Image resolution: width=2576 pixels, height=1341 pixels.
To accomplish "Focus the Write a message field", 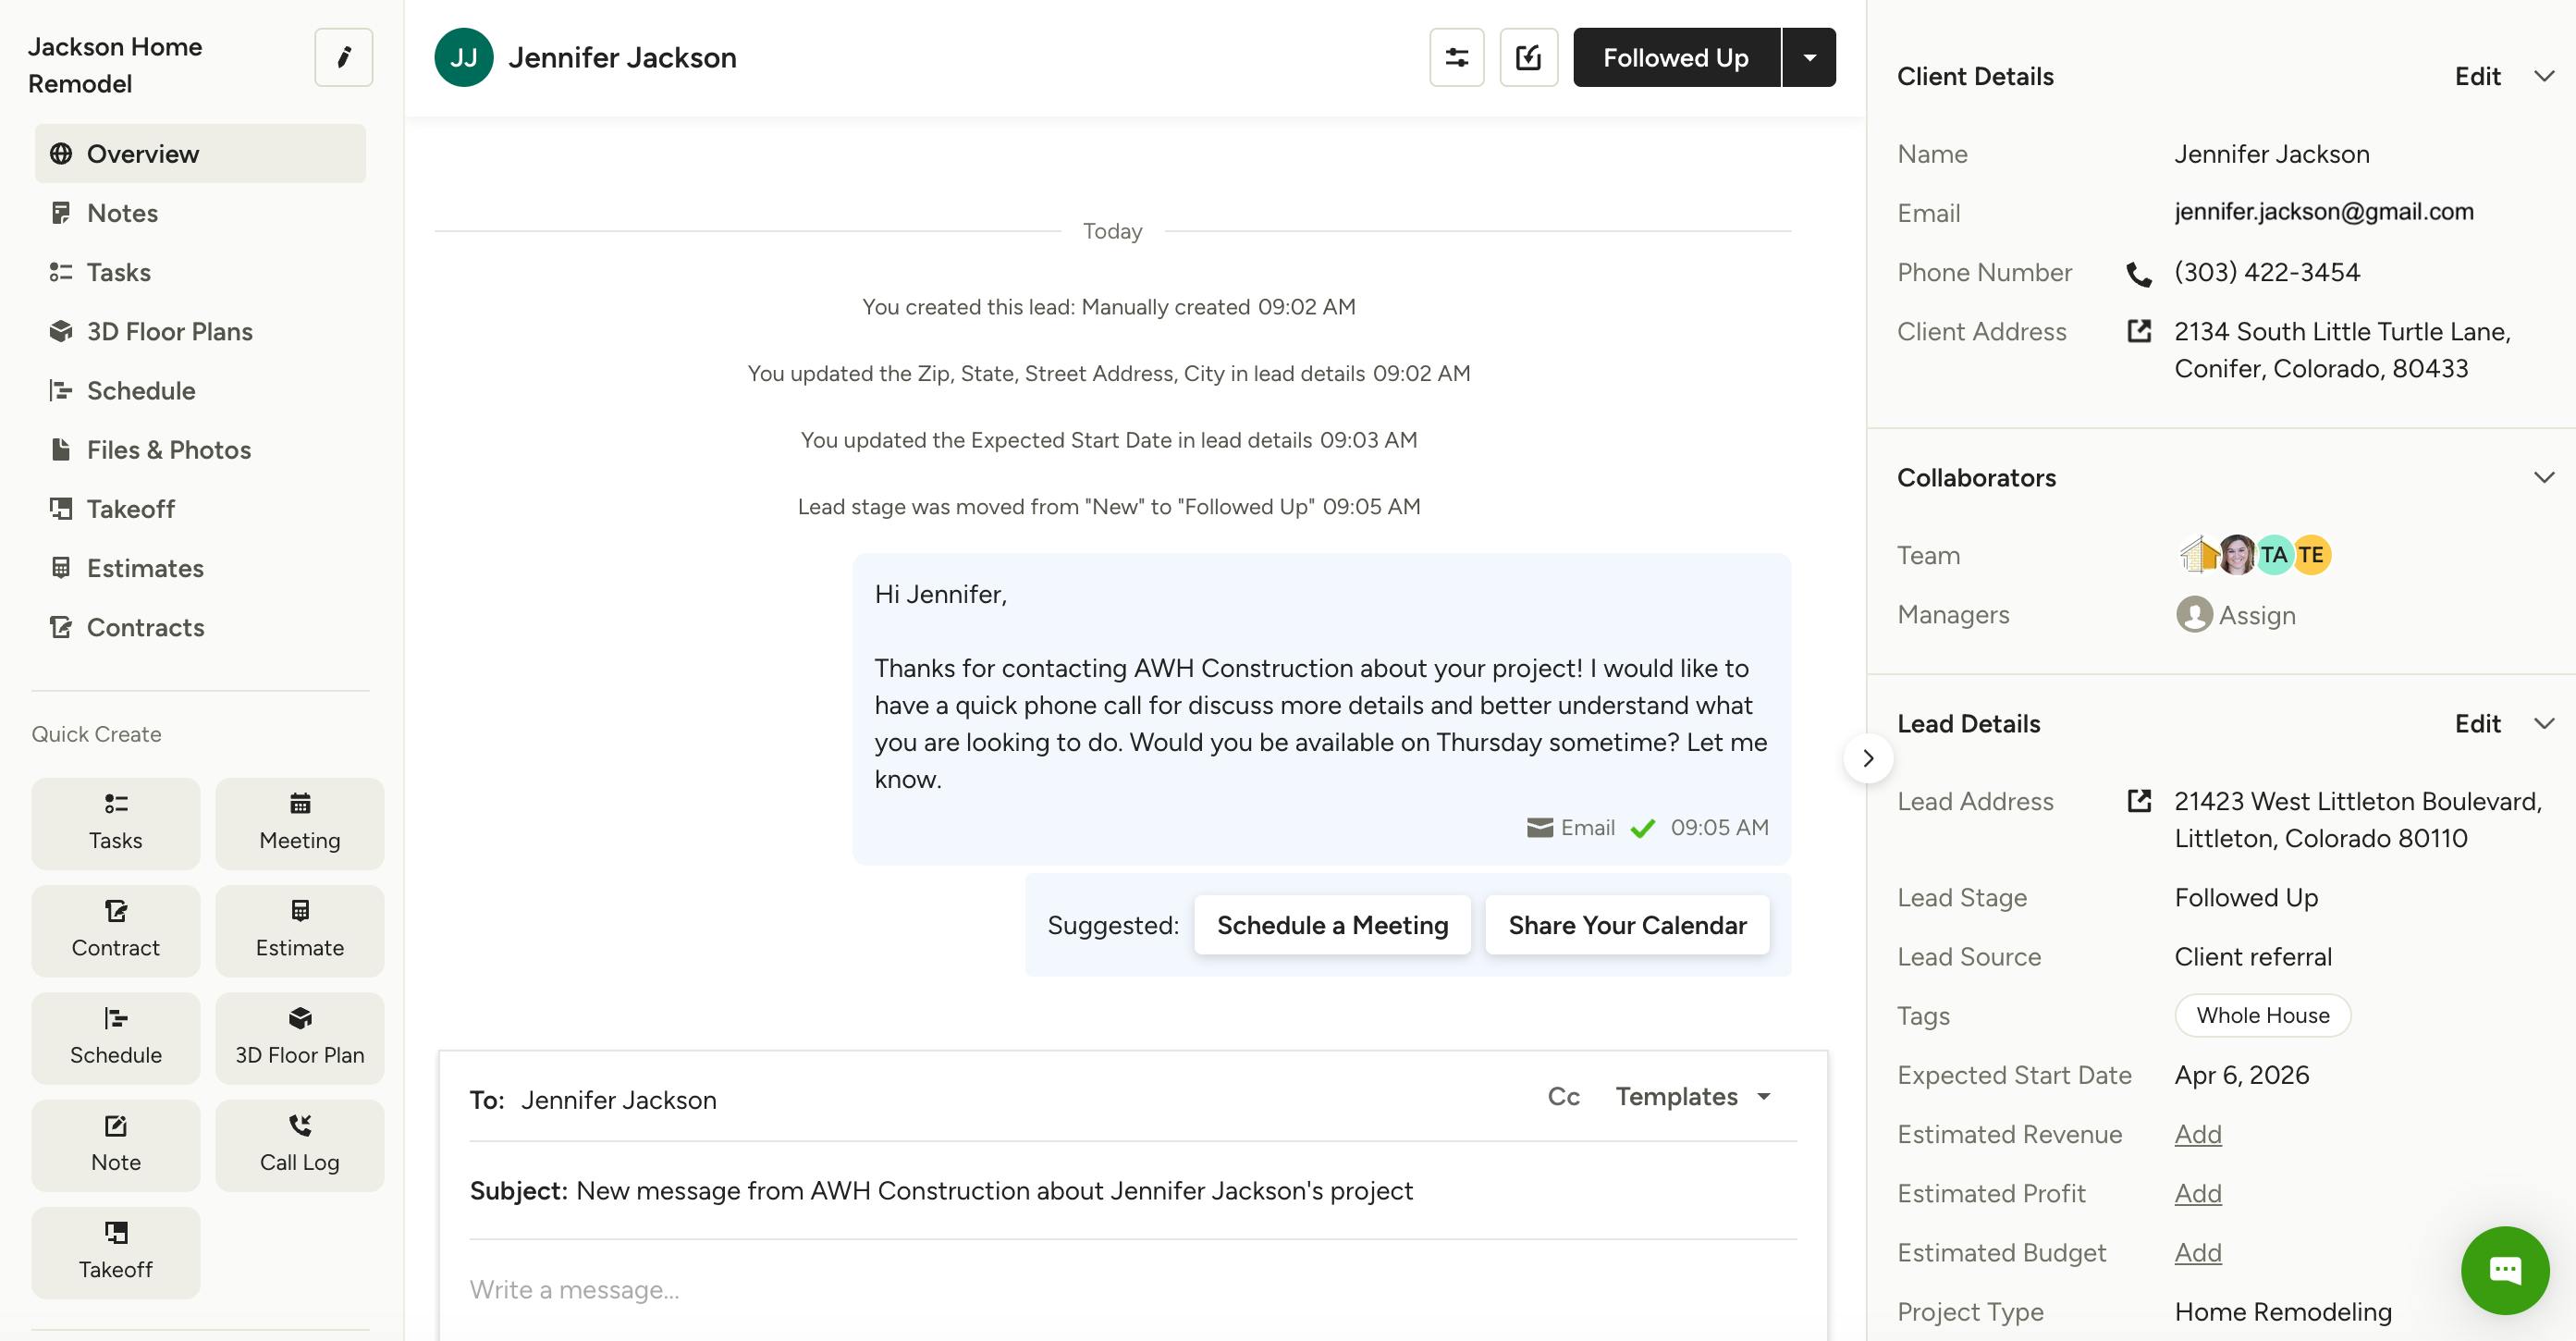I will point(1130,1290).
